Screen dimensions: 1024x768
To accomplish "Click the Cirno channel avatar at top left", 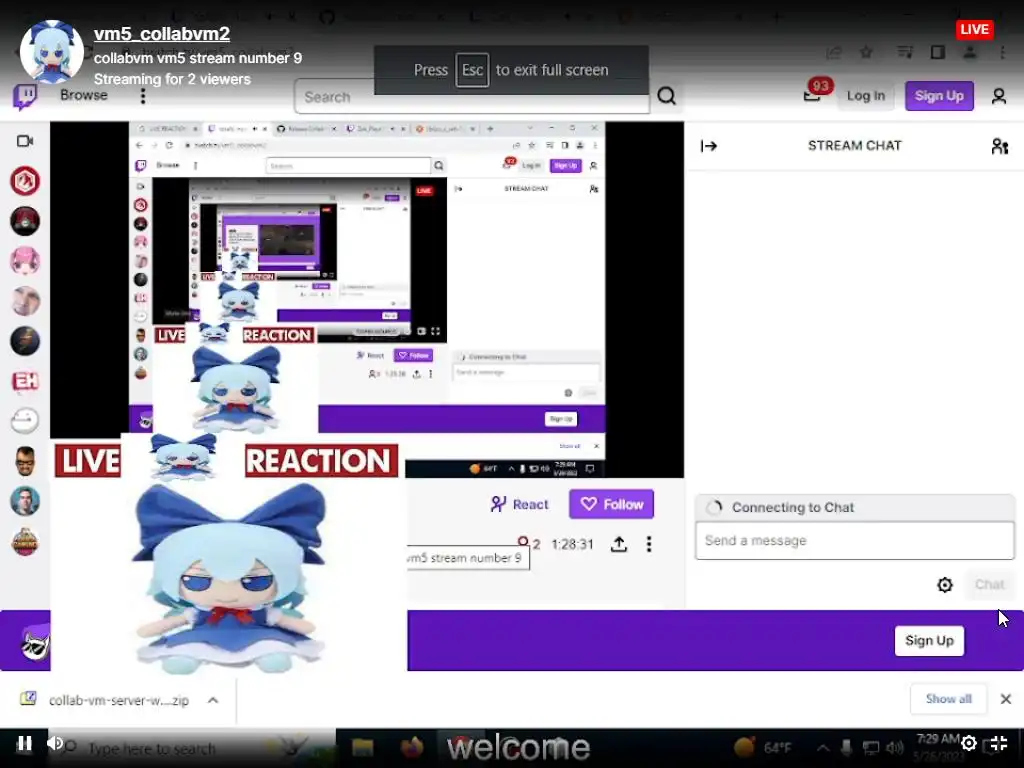I will point(52,52).
